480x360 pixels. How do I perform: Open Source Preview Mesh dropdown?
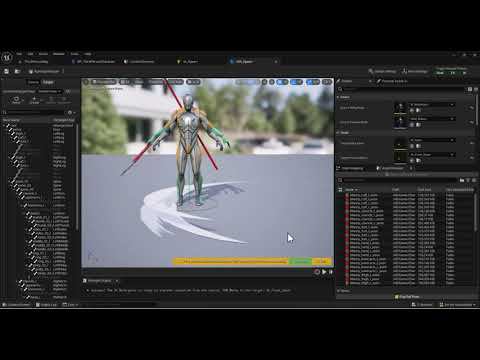point(432,119)
